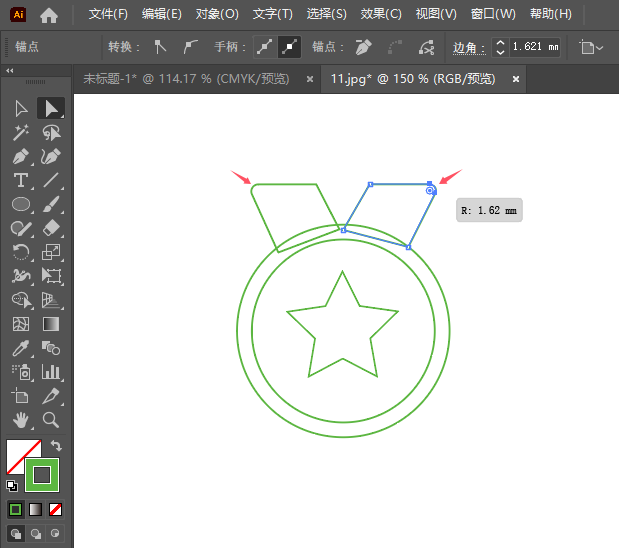Activate the Eyedropper tool
This screenshot has height=548, width=619.
click(x=21, y=348)
